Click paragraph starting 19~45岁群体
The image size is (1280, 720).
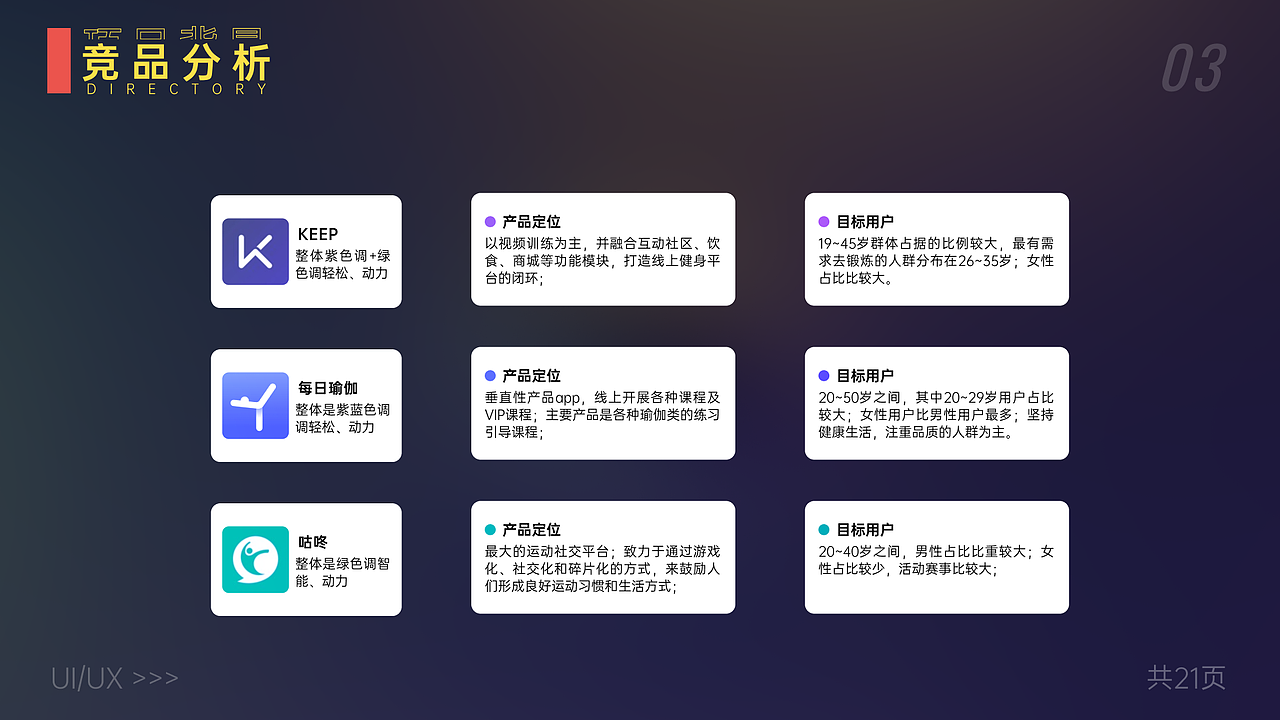coord(937,261)
